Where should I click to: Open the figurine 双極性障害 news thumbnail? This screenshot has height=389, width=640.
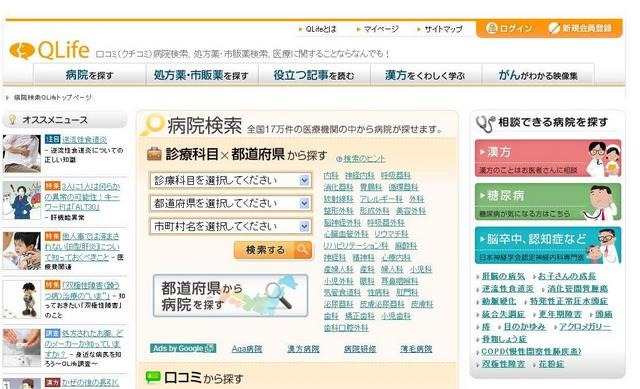[22, 300]
